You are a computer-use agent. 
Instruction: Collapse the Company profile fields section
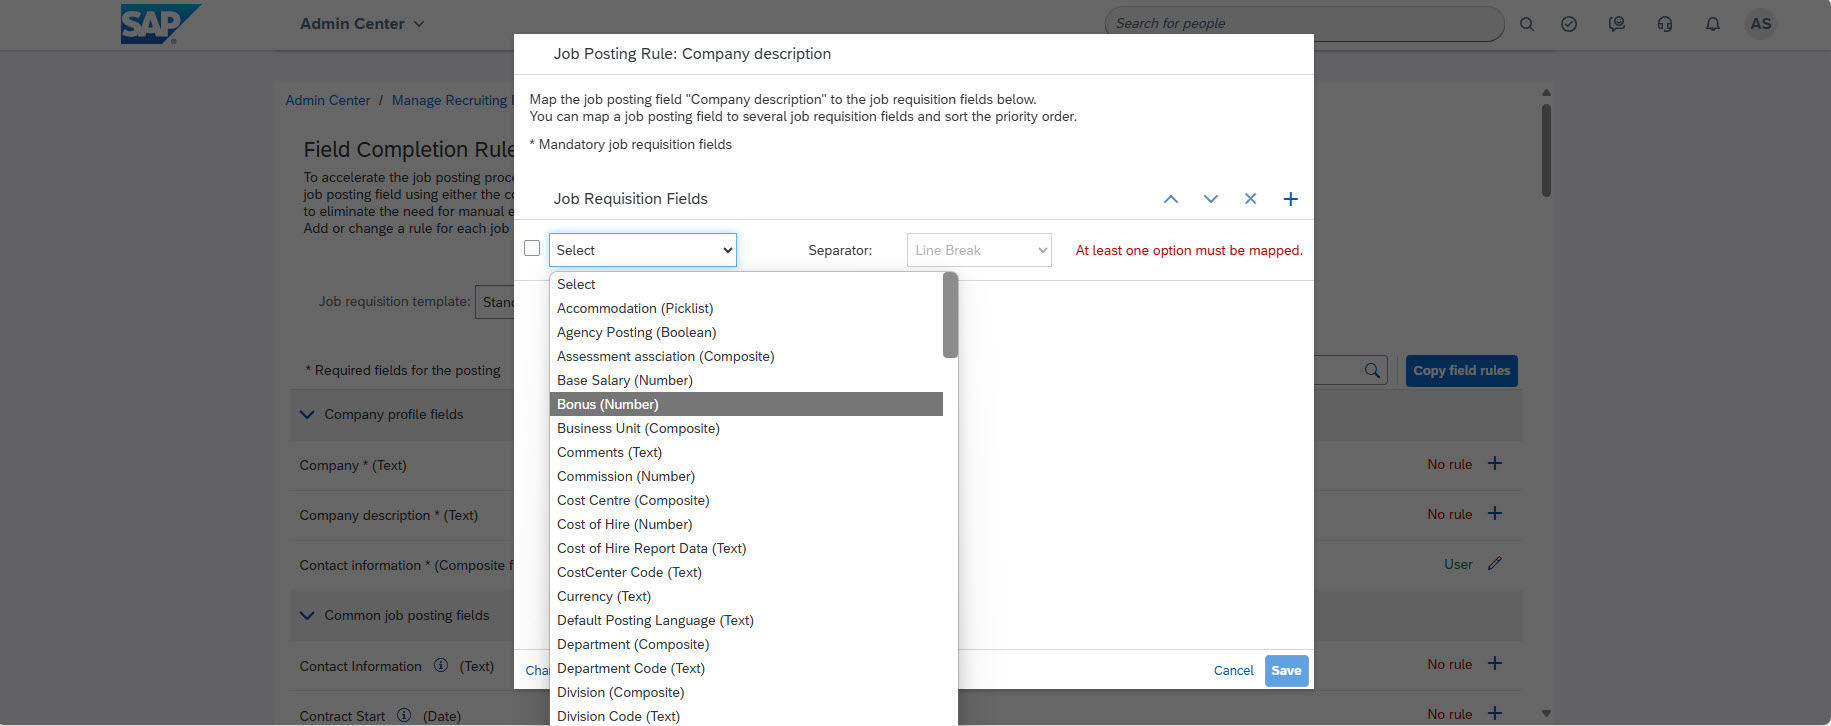point(307,414)
